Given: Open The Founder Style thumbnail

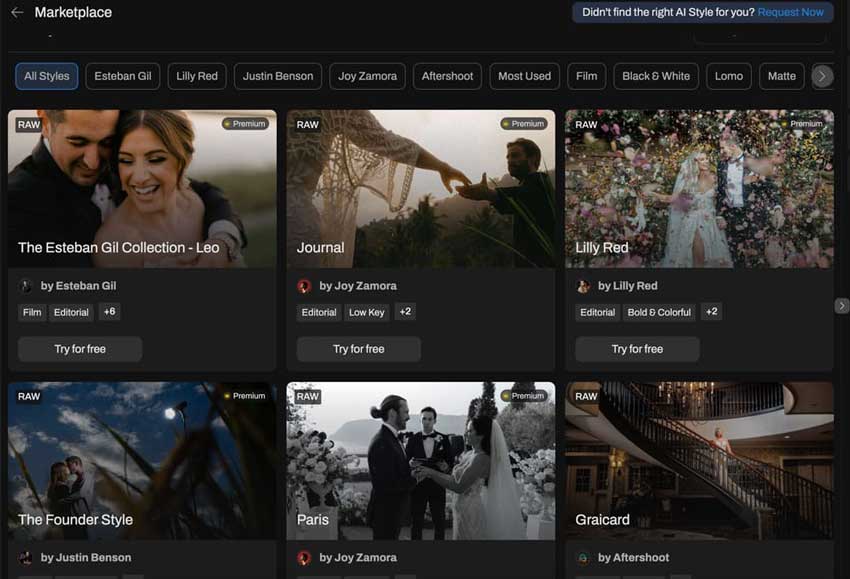Looking at the screenshot, I should (x=142, y=461).
